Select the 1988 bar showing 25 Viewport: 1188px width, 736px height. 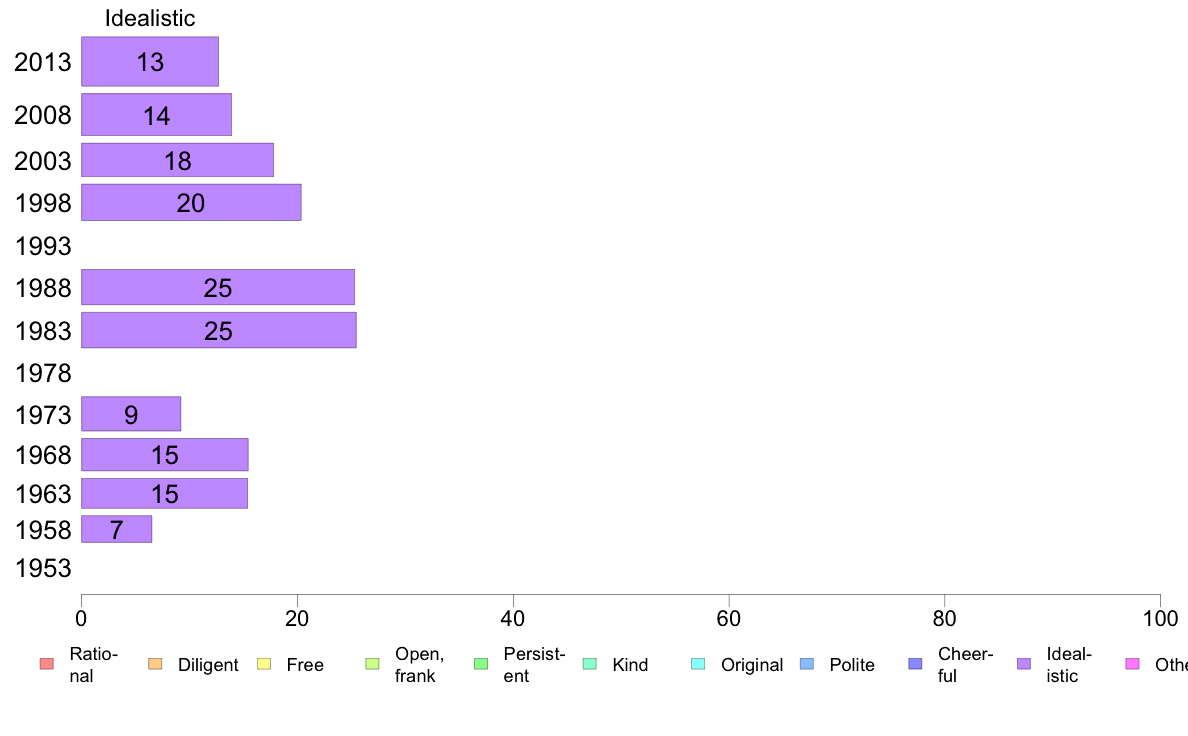click(217, 287)
